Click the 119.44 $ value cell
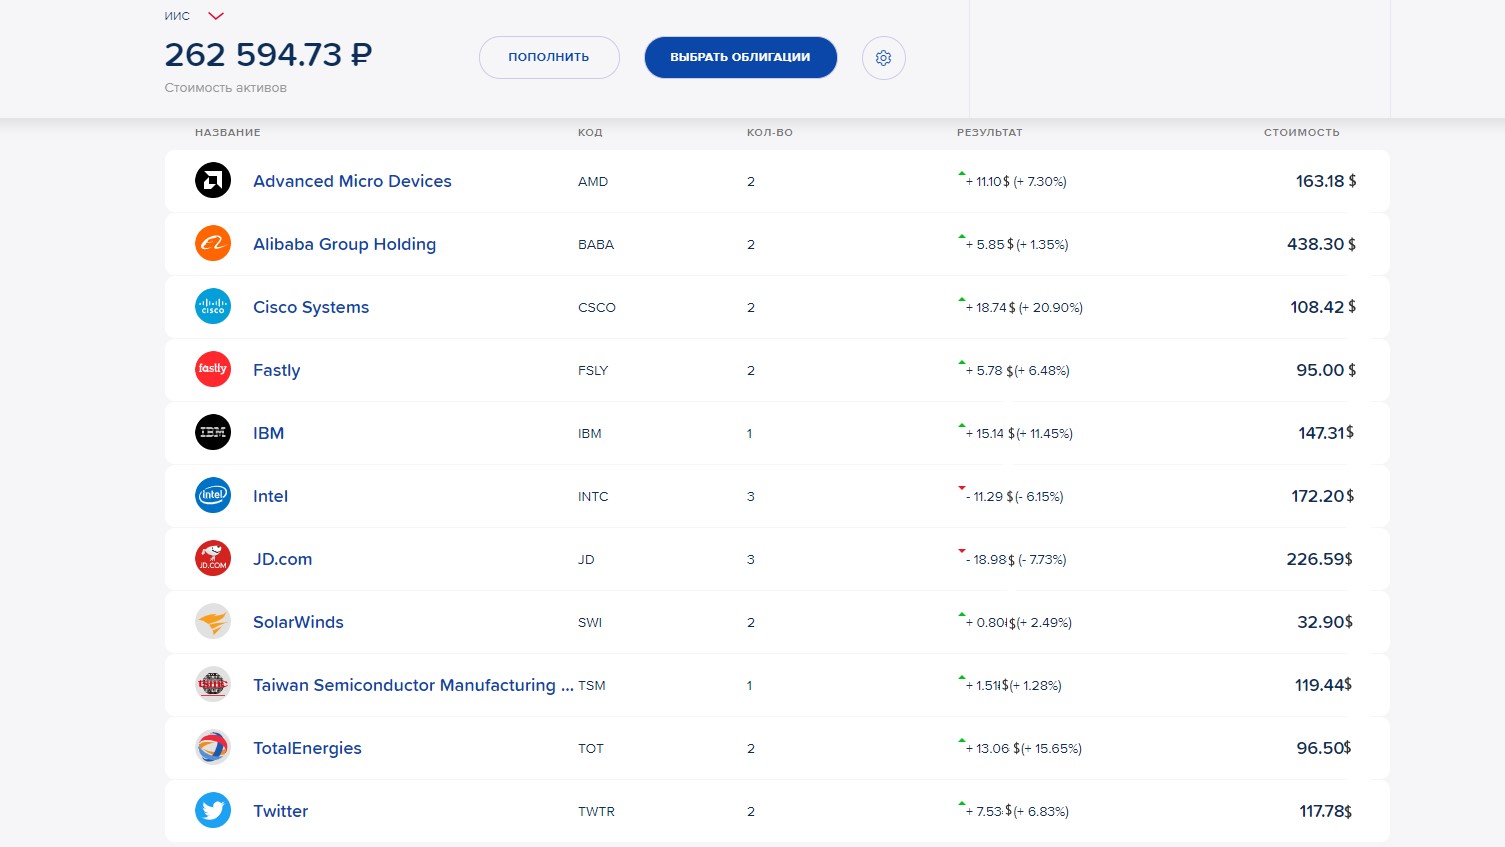 (x=1323, y=685)
